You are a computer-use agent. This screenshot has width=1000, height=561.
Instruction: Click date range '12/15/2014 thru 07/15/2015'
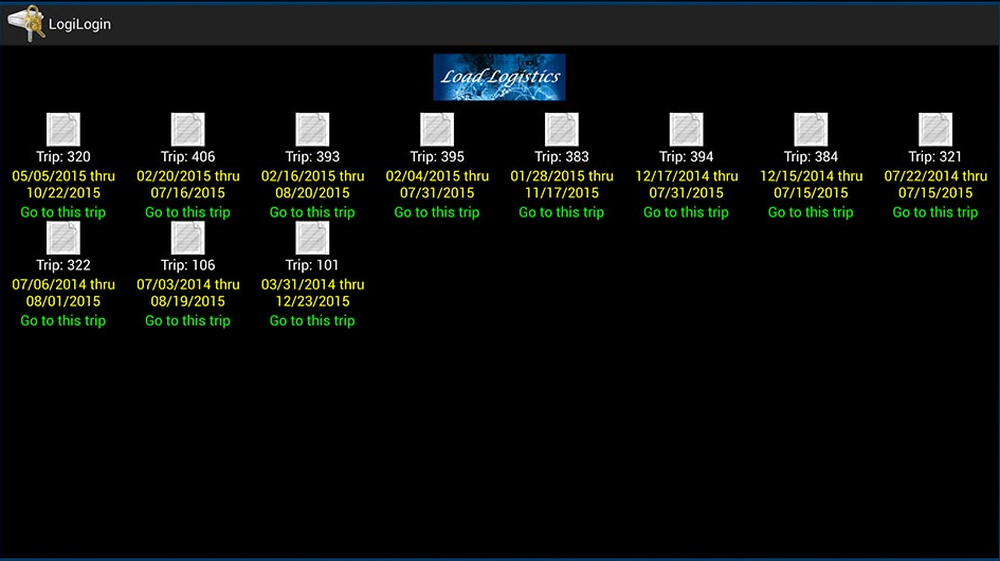tap(811, 184)
